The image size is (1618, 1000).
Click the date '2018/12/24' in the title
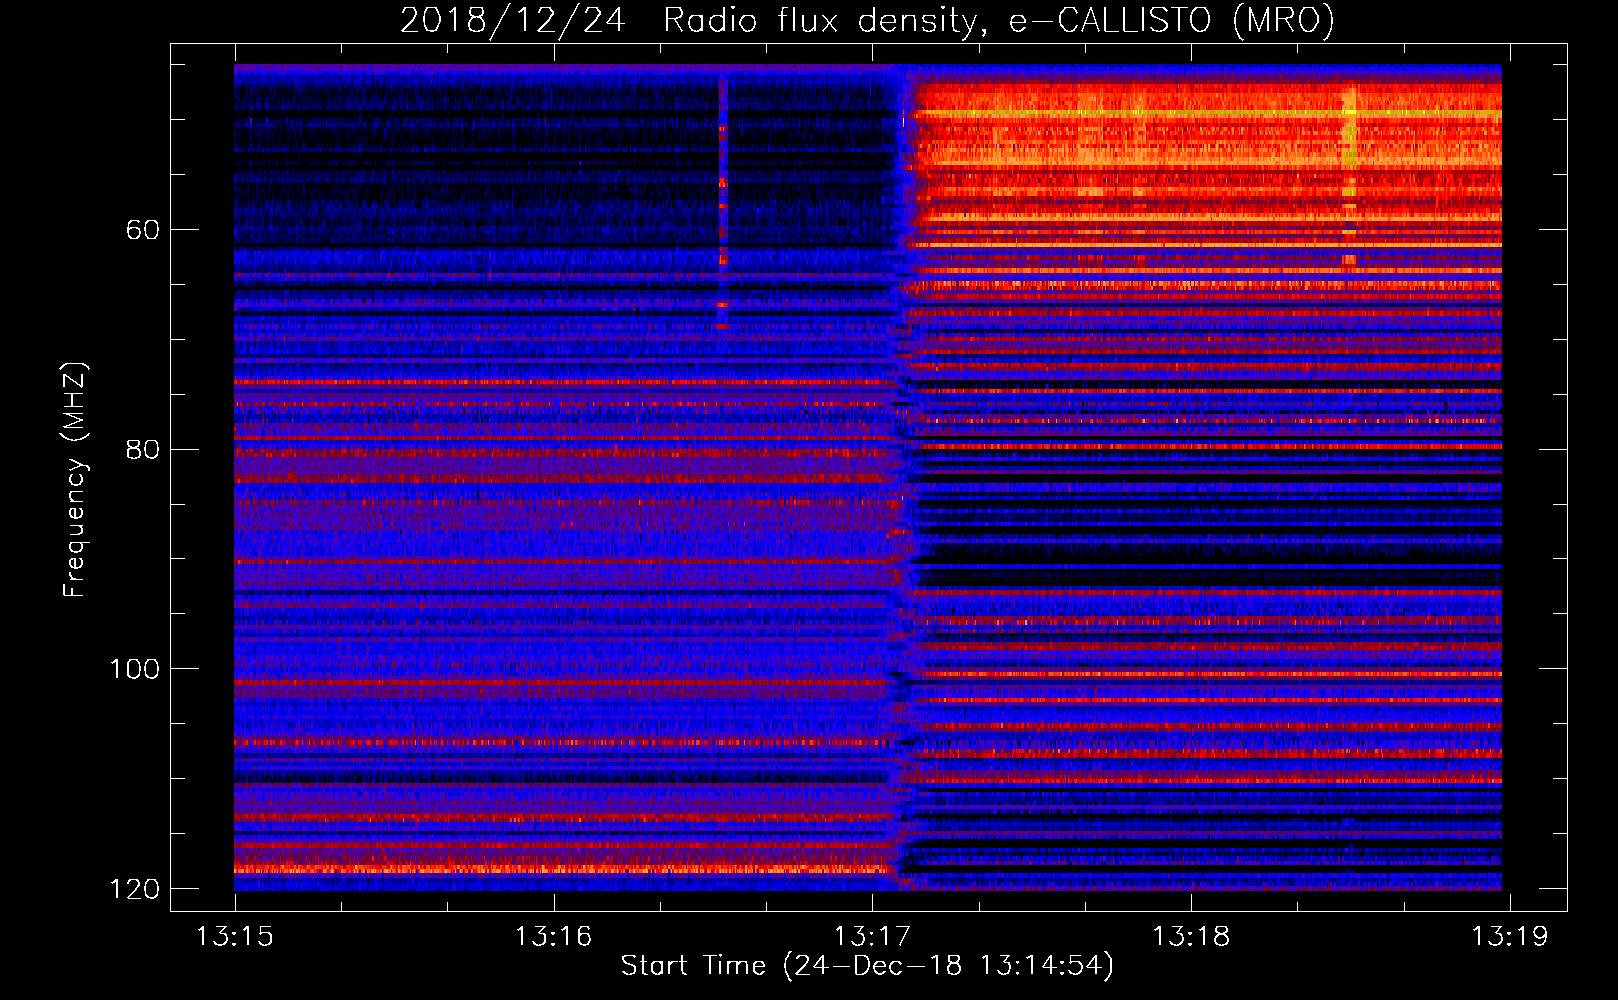513,20
